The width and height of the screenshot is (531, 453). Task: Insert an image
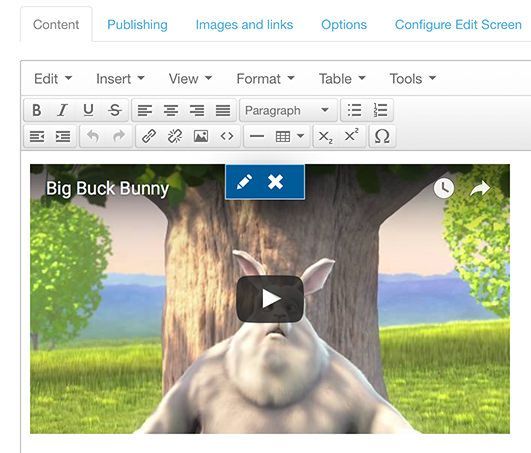point(201,136)
